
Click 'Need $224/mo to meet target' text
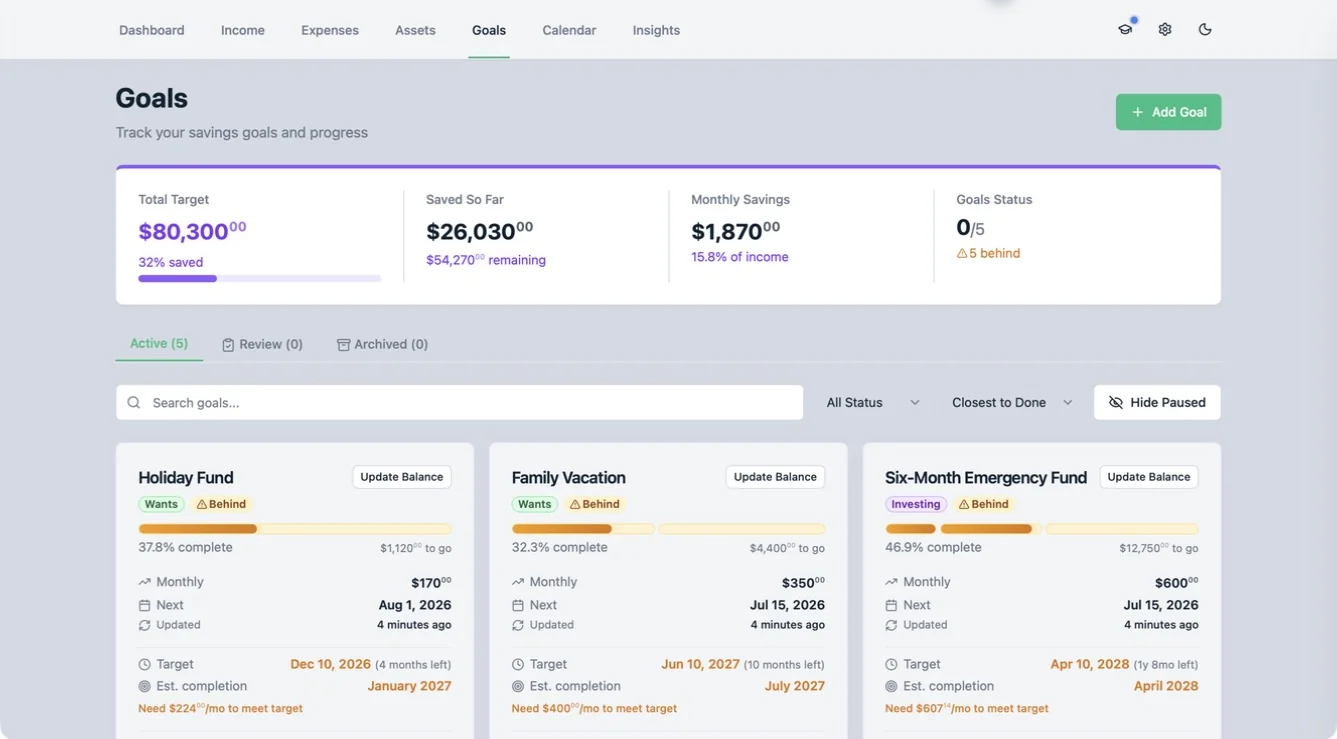[x=220, y=708]
